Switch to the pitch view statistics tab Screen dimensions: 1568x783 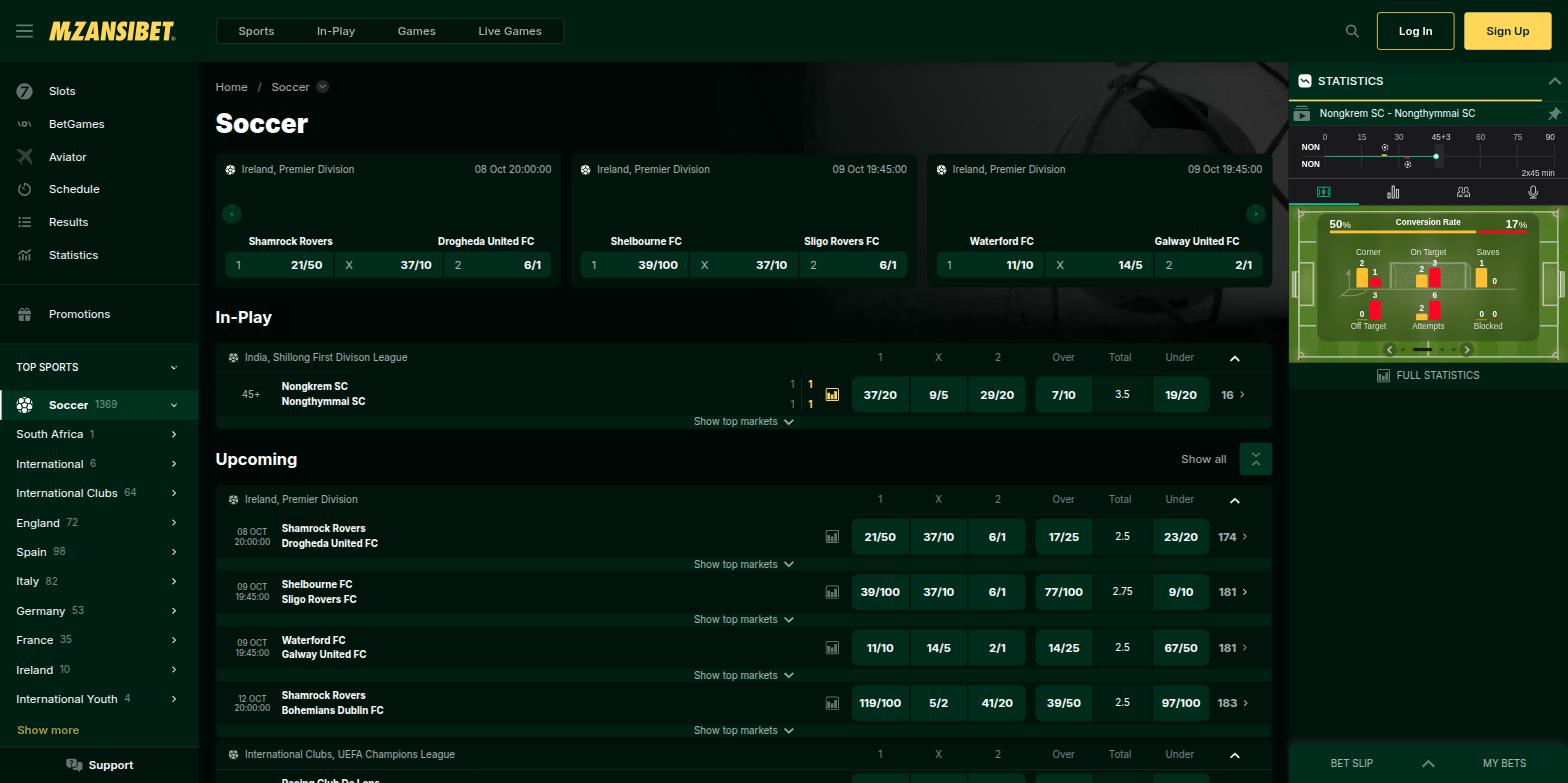click(1323, 192)
